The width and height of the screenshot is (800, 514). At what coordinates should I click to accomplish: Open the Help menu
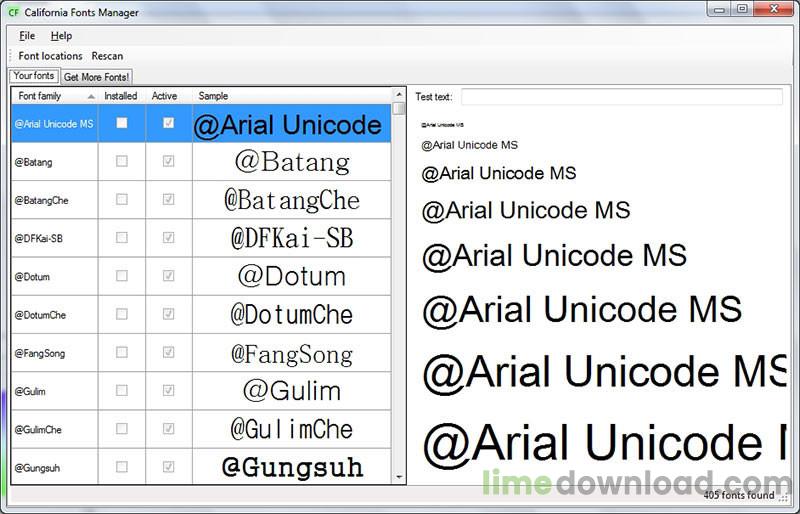61,36
